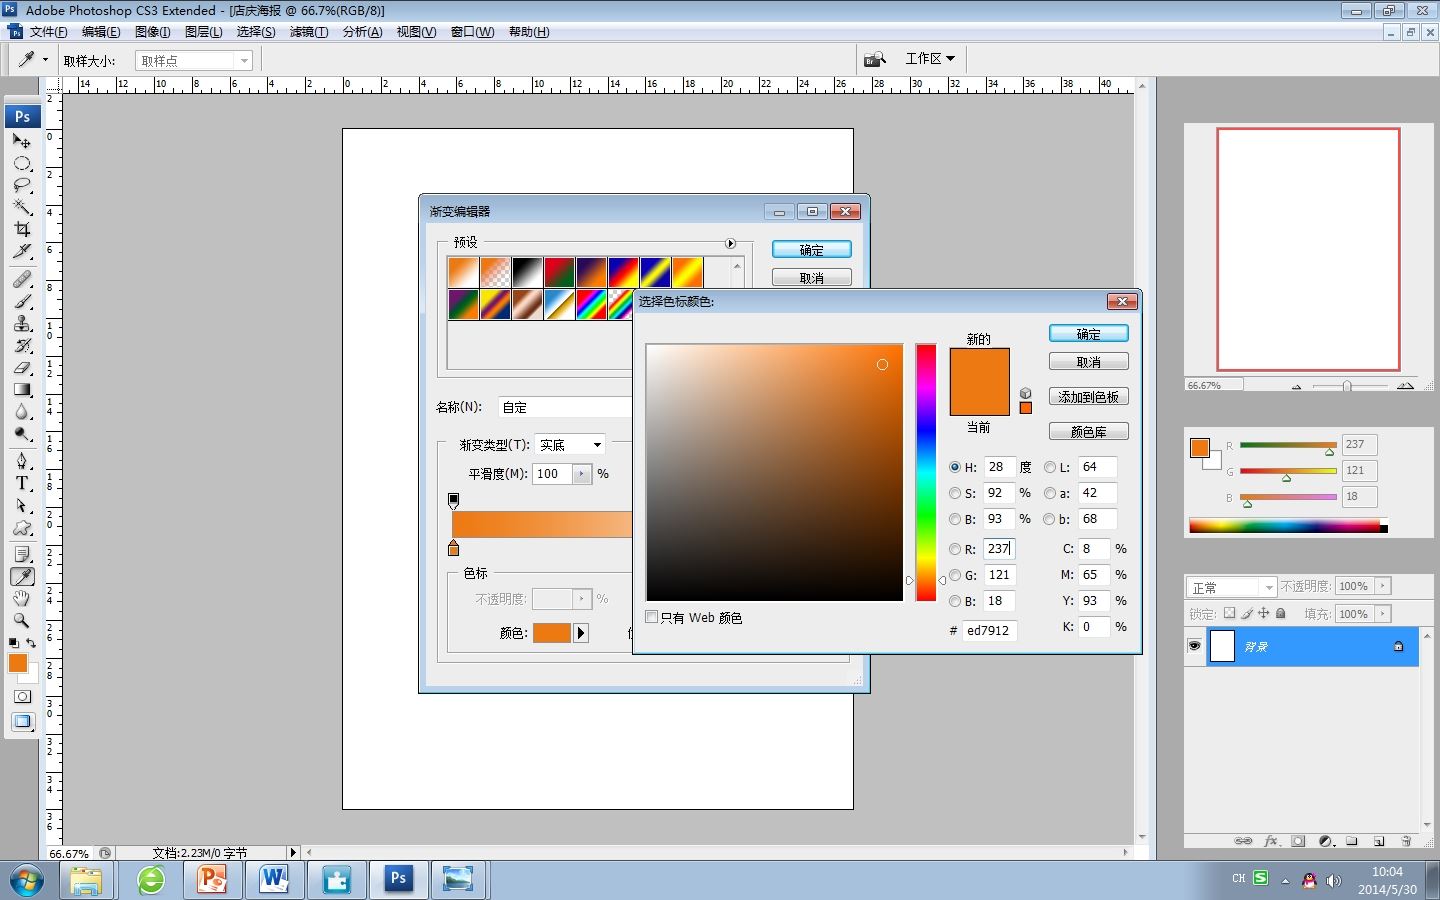The image size is (1440, 900).
Task: Select the R red radio button
Action: pos(955,549)
